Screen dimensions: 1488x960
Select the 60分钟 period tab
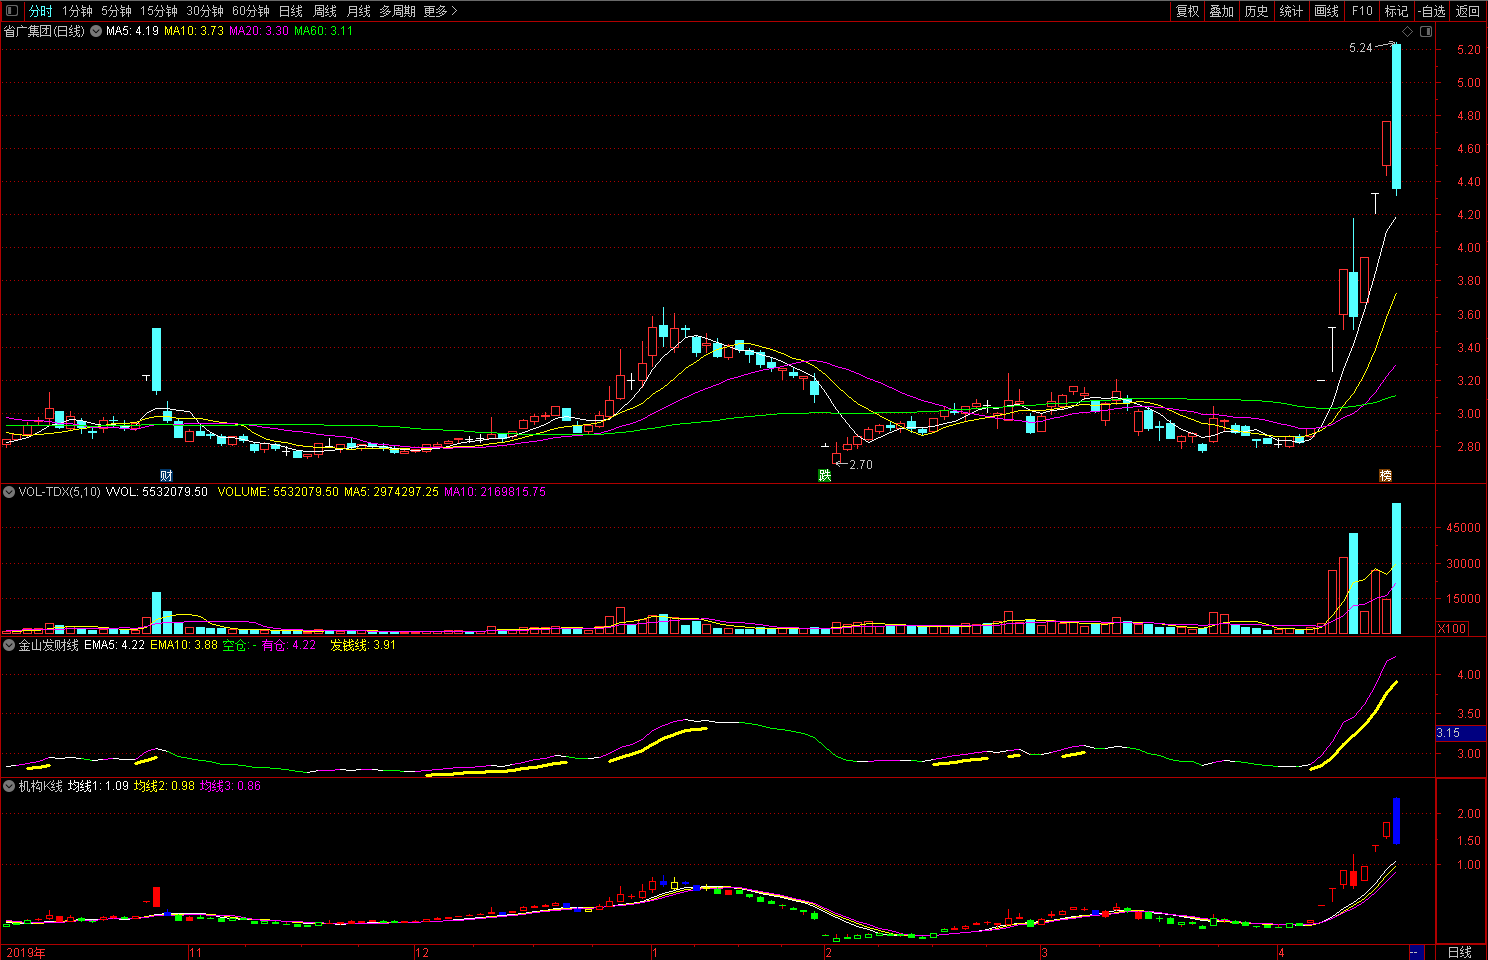(x=251, y=11)
